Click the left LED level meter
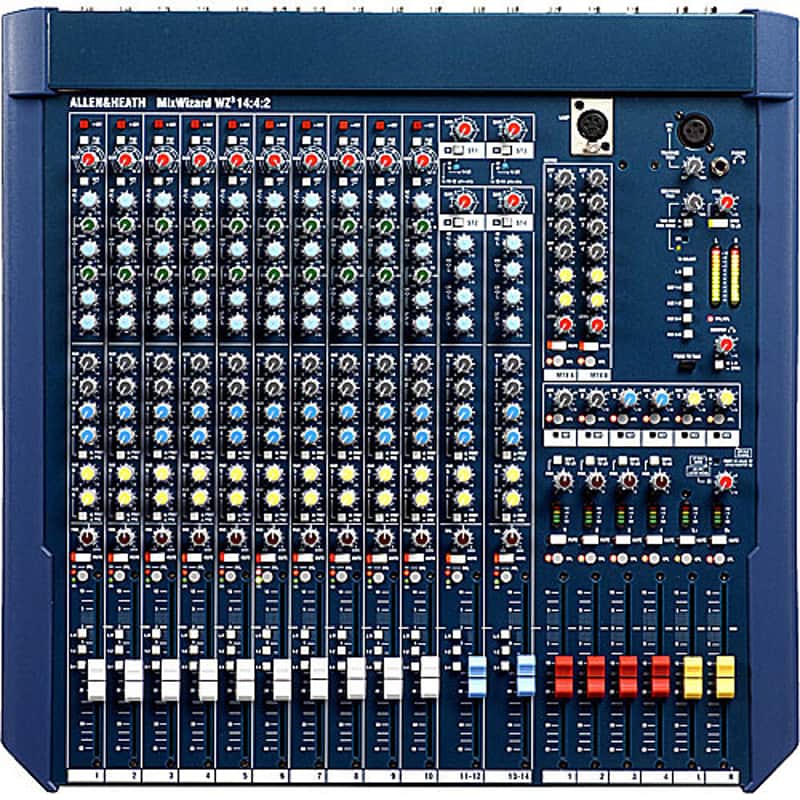800x800 pixels. (715, 276)
